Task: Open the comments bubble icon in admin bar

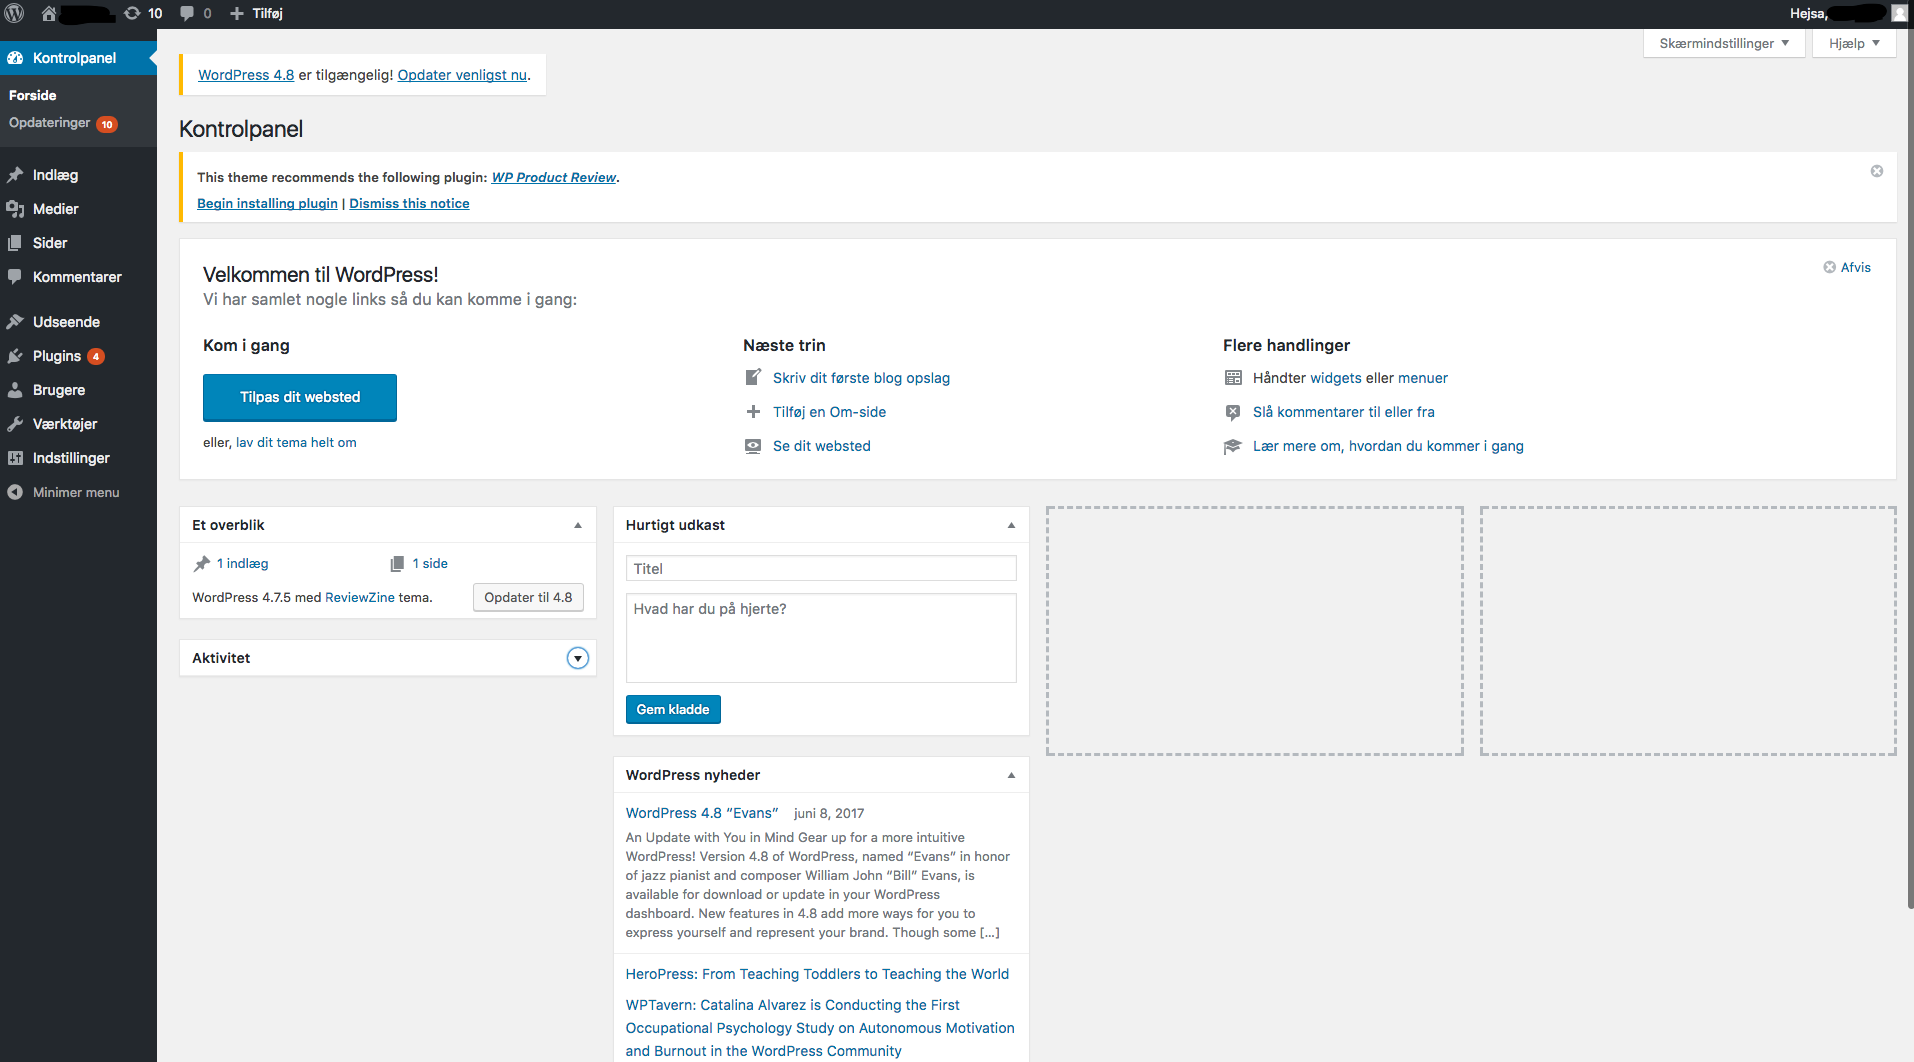Action: [x=195, y=13]
